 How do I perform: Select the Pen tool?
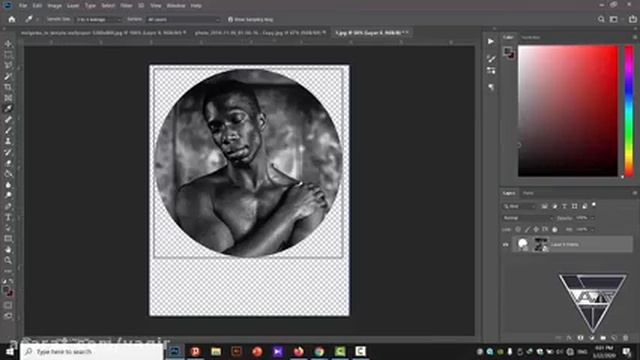coord(8,206)
